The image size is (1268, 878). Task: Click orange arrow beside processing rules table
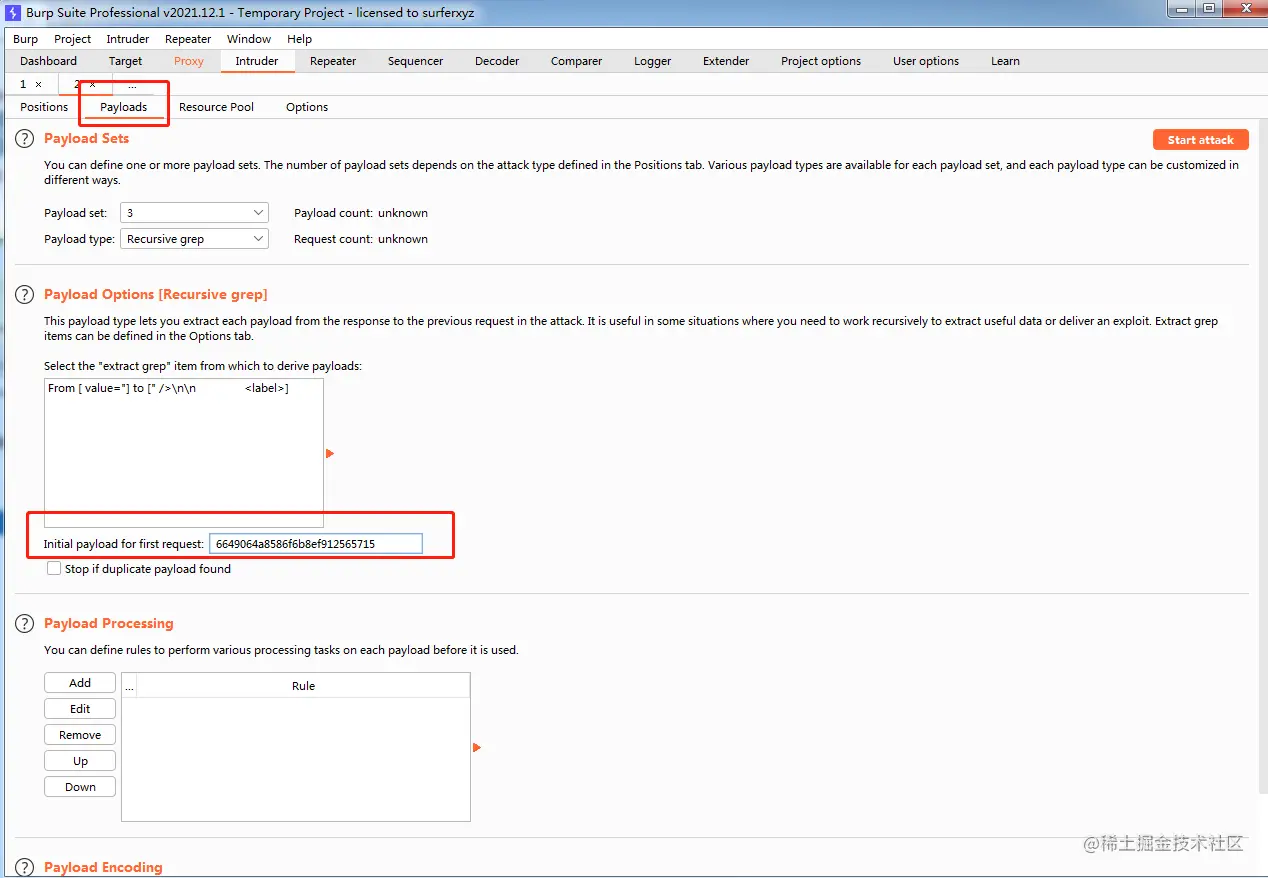[477, 747]
